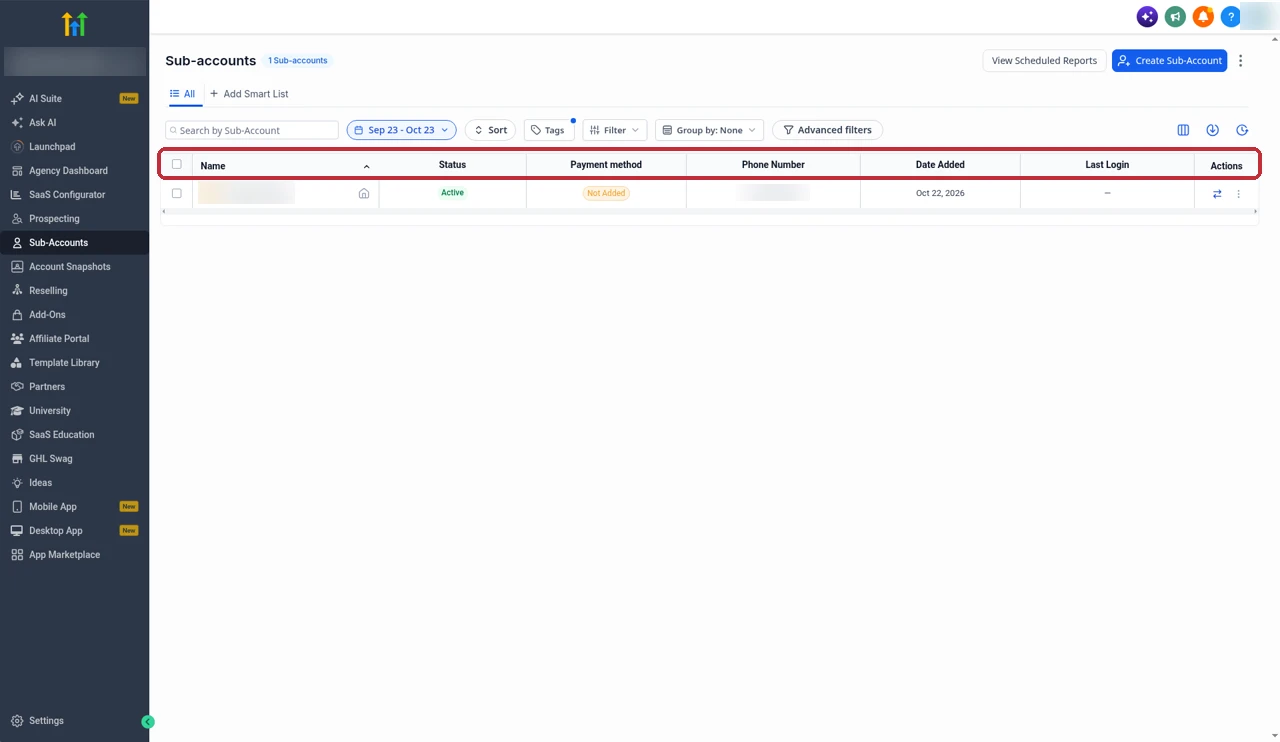Click the Affiliate Portal icon
Screen dimensions: 1280x742
(x=17, y=339)
